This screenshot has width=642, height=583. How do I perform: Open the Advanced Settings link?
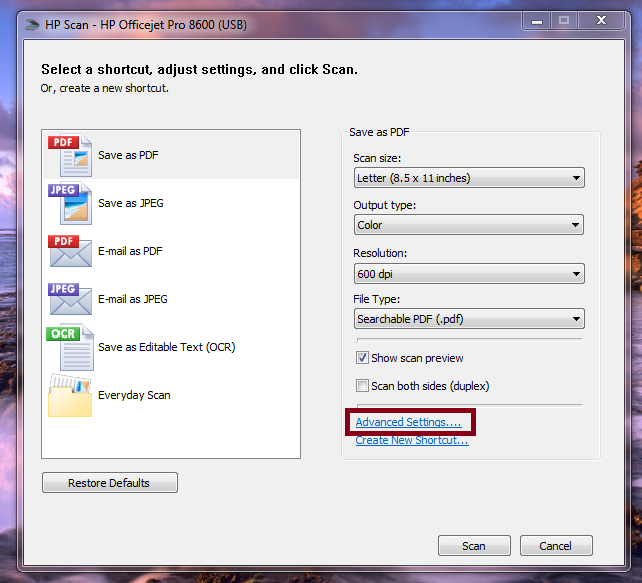pyautogui.click(x=409, y=422)
